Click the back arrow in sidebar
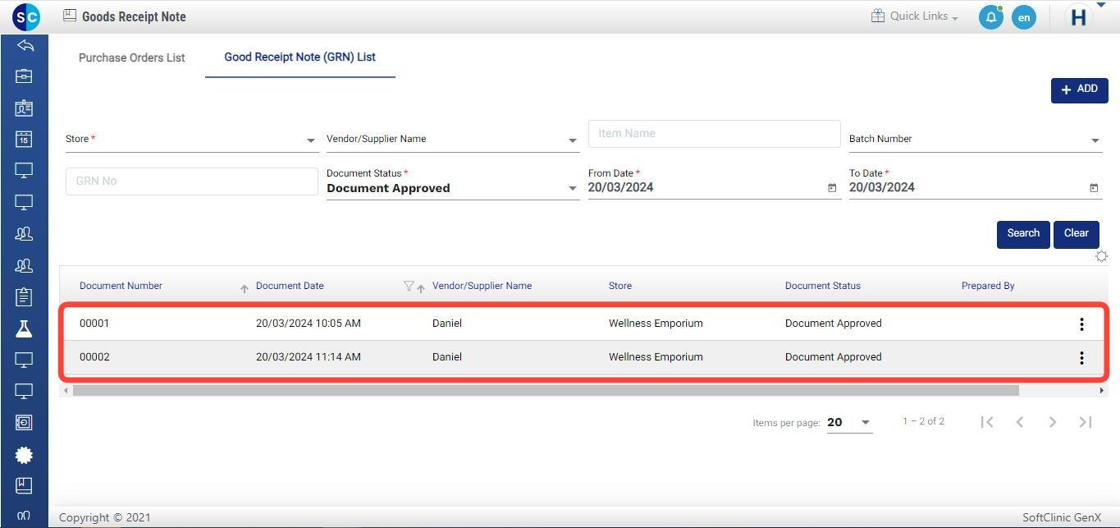The width and height of the screenshot is (1120, 528). [x=25, y=46]
